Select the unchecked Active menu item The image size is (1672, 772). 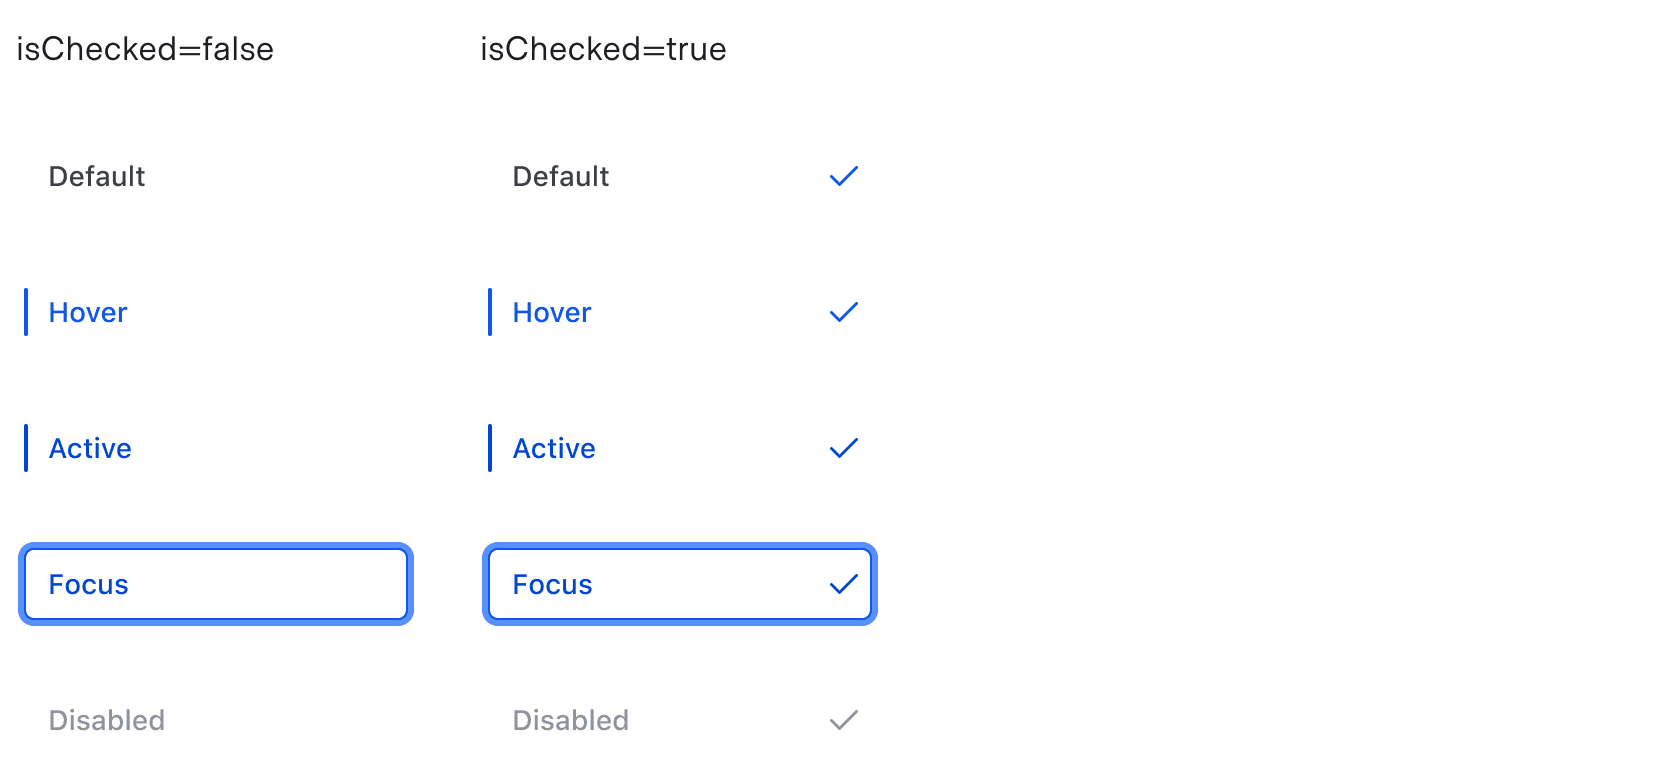90,448
